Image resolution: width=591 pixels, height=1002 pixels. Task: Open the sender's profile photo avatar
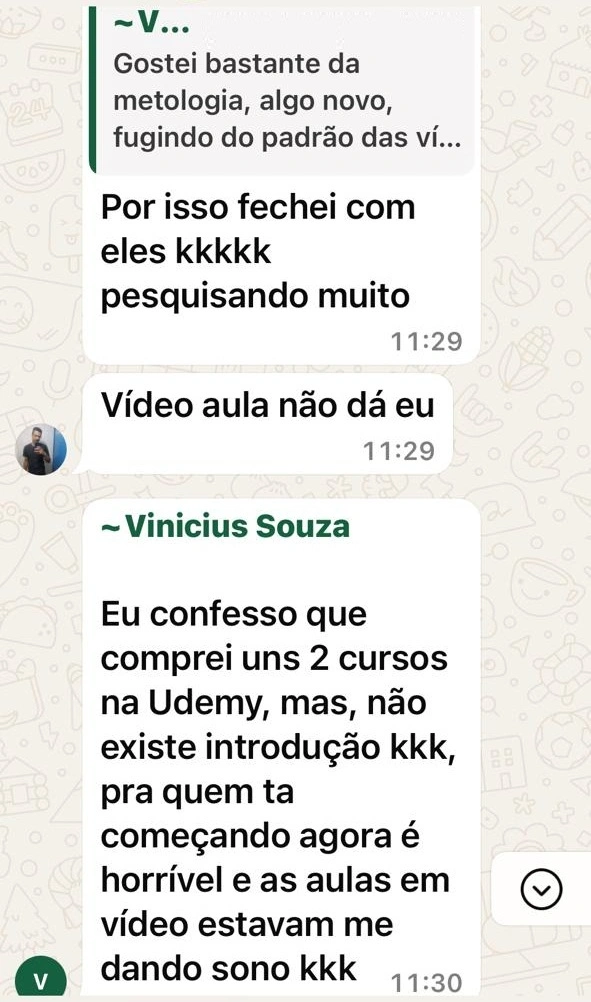(x=41, y=449)
